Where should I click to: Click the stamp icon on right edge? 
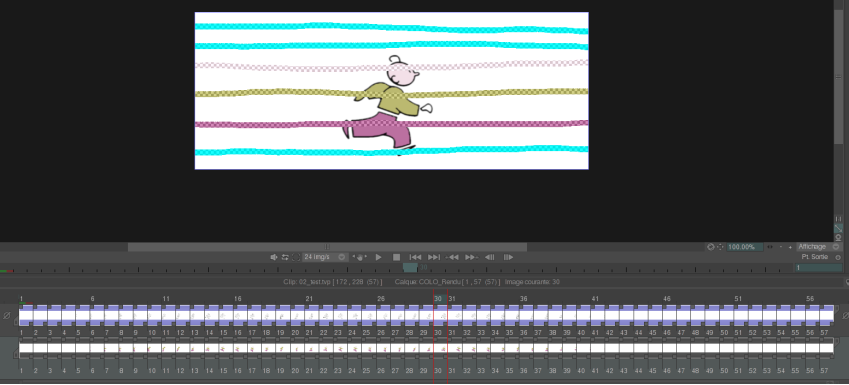838,238
